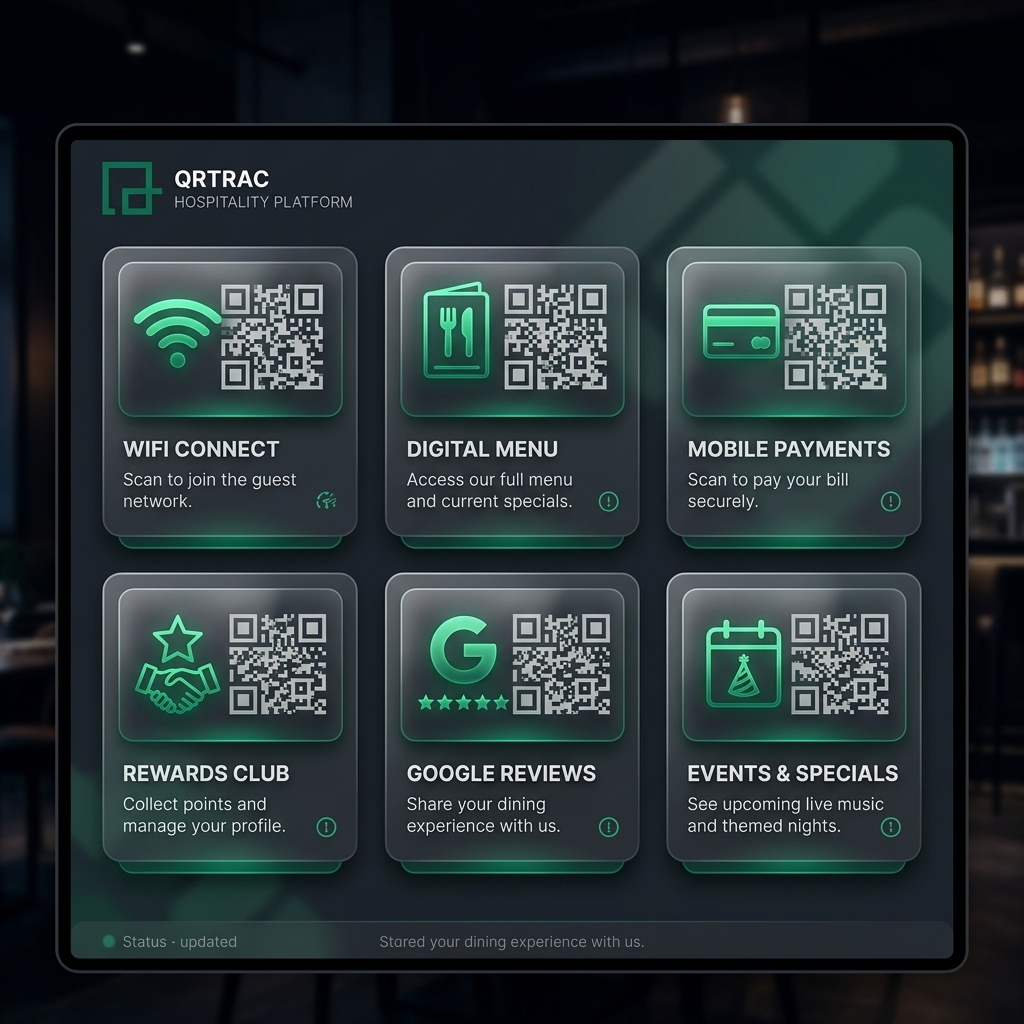
Task: Click the info icon in Google Reviews card
Action: (x=609, y=827)
